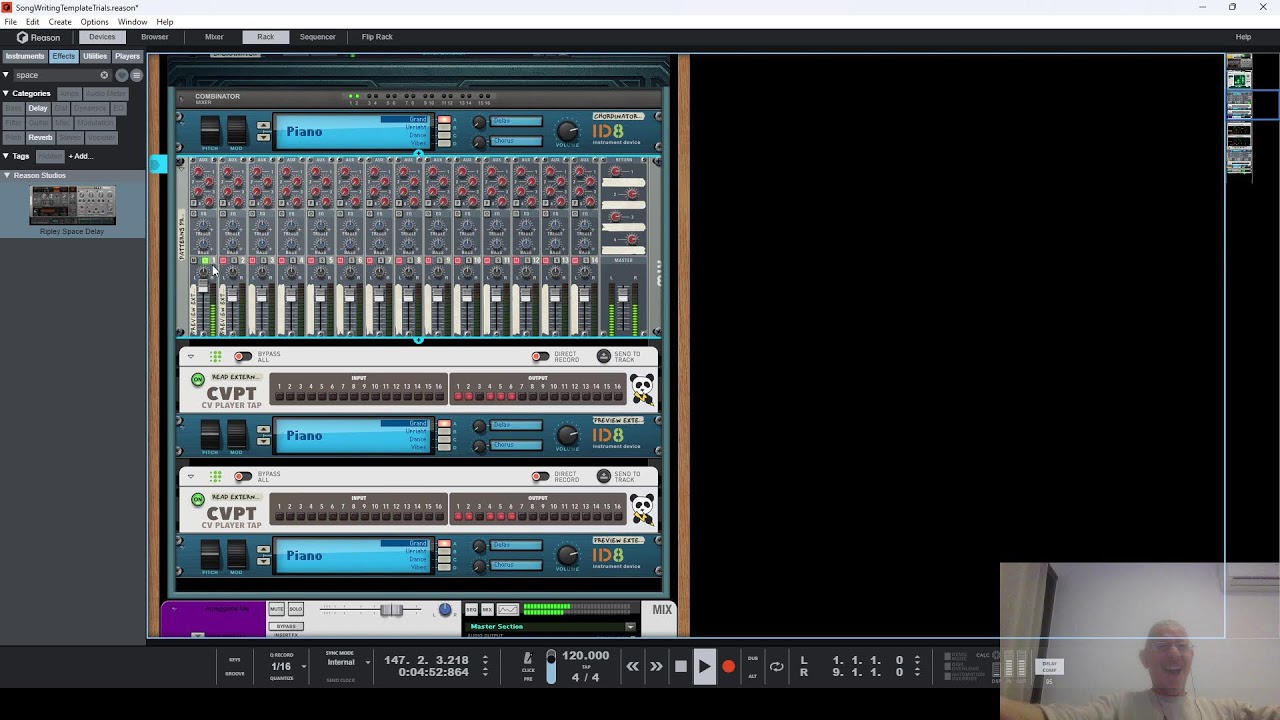Fold the second CVPT device
This screenshot has width=1280, height=720.
click(190, 476)
